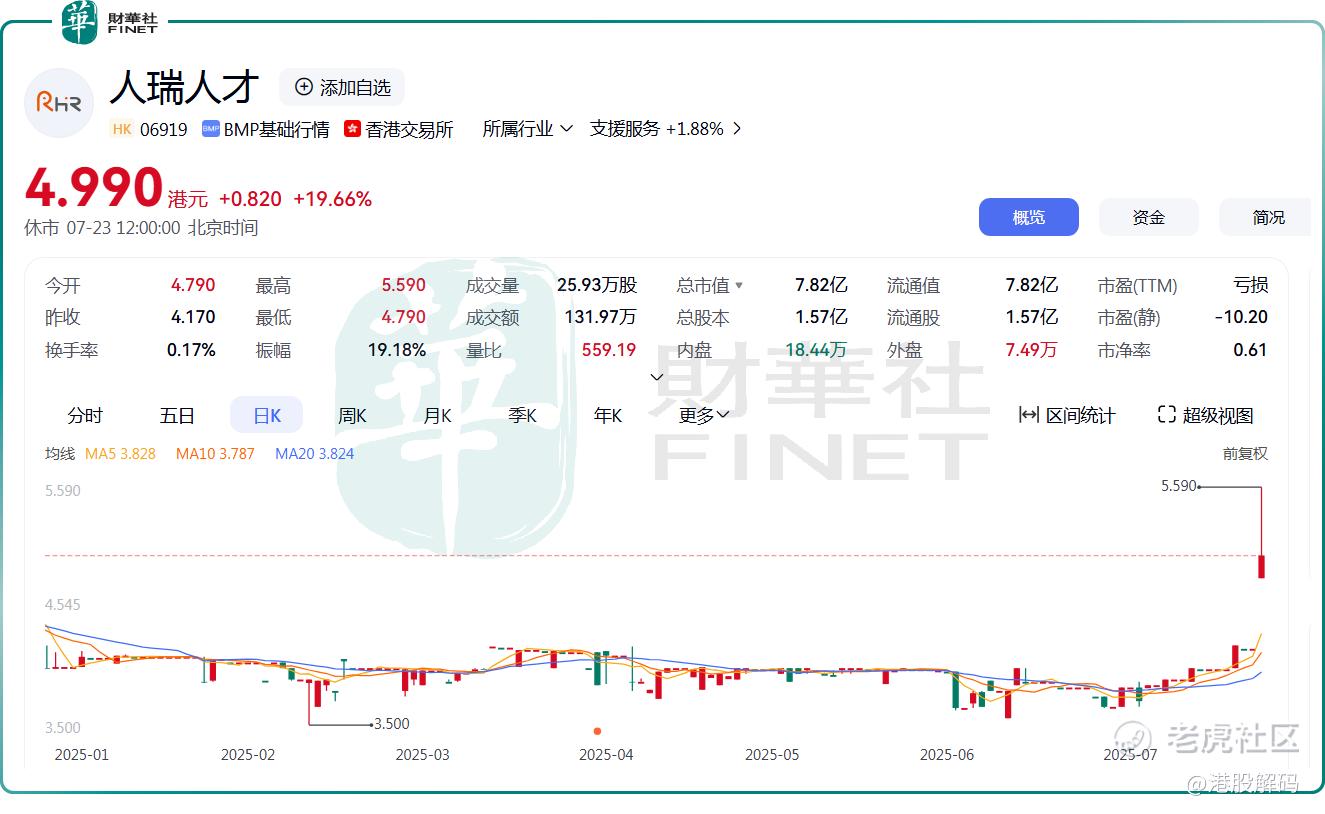Toggle the 总市值 sort arrow

click(x=739, y=286)
